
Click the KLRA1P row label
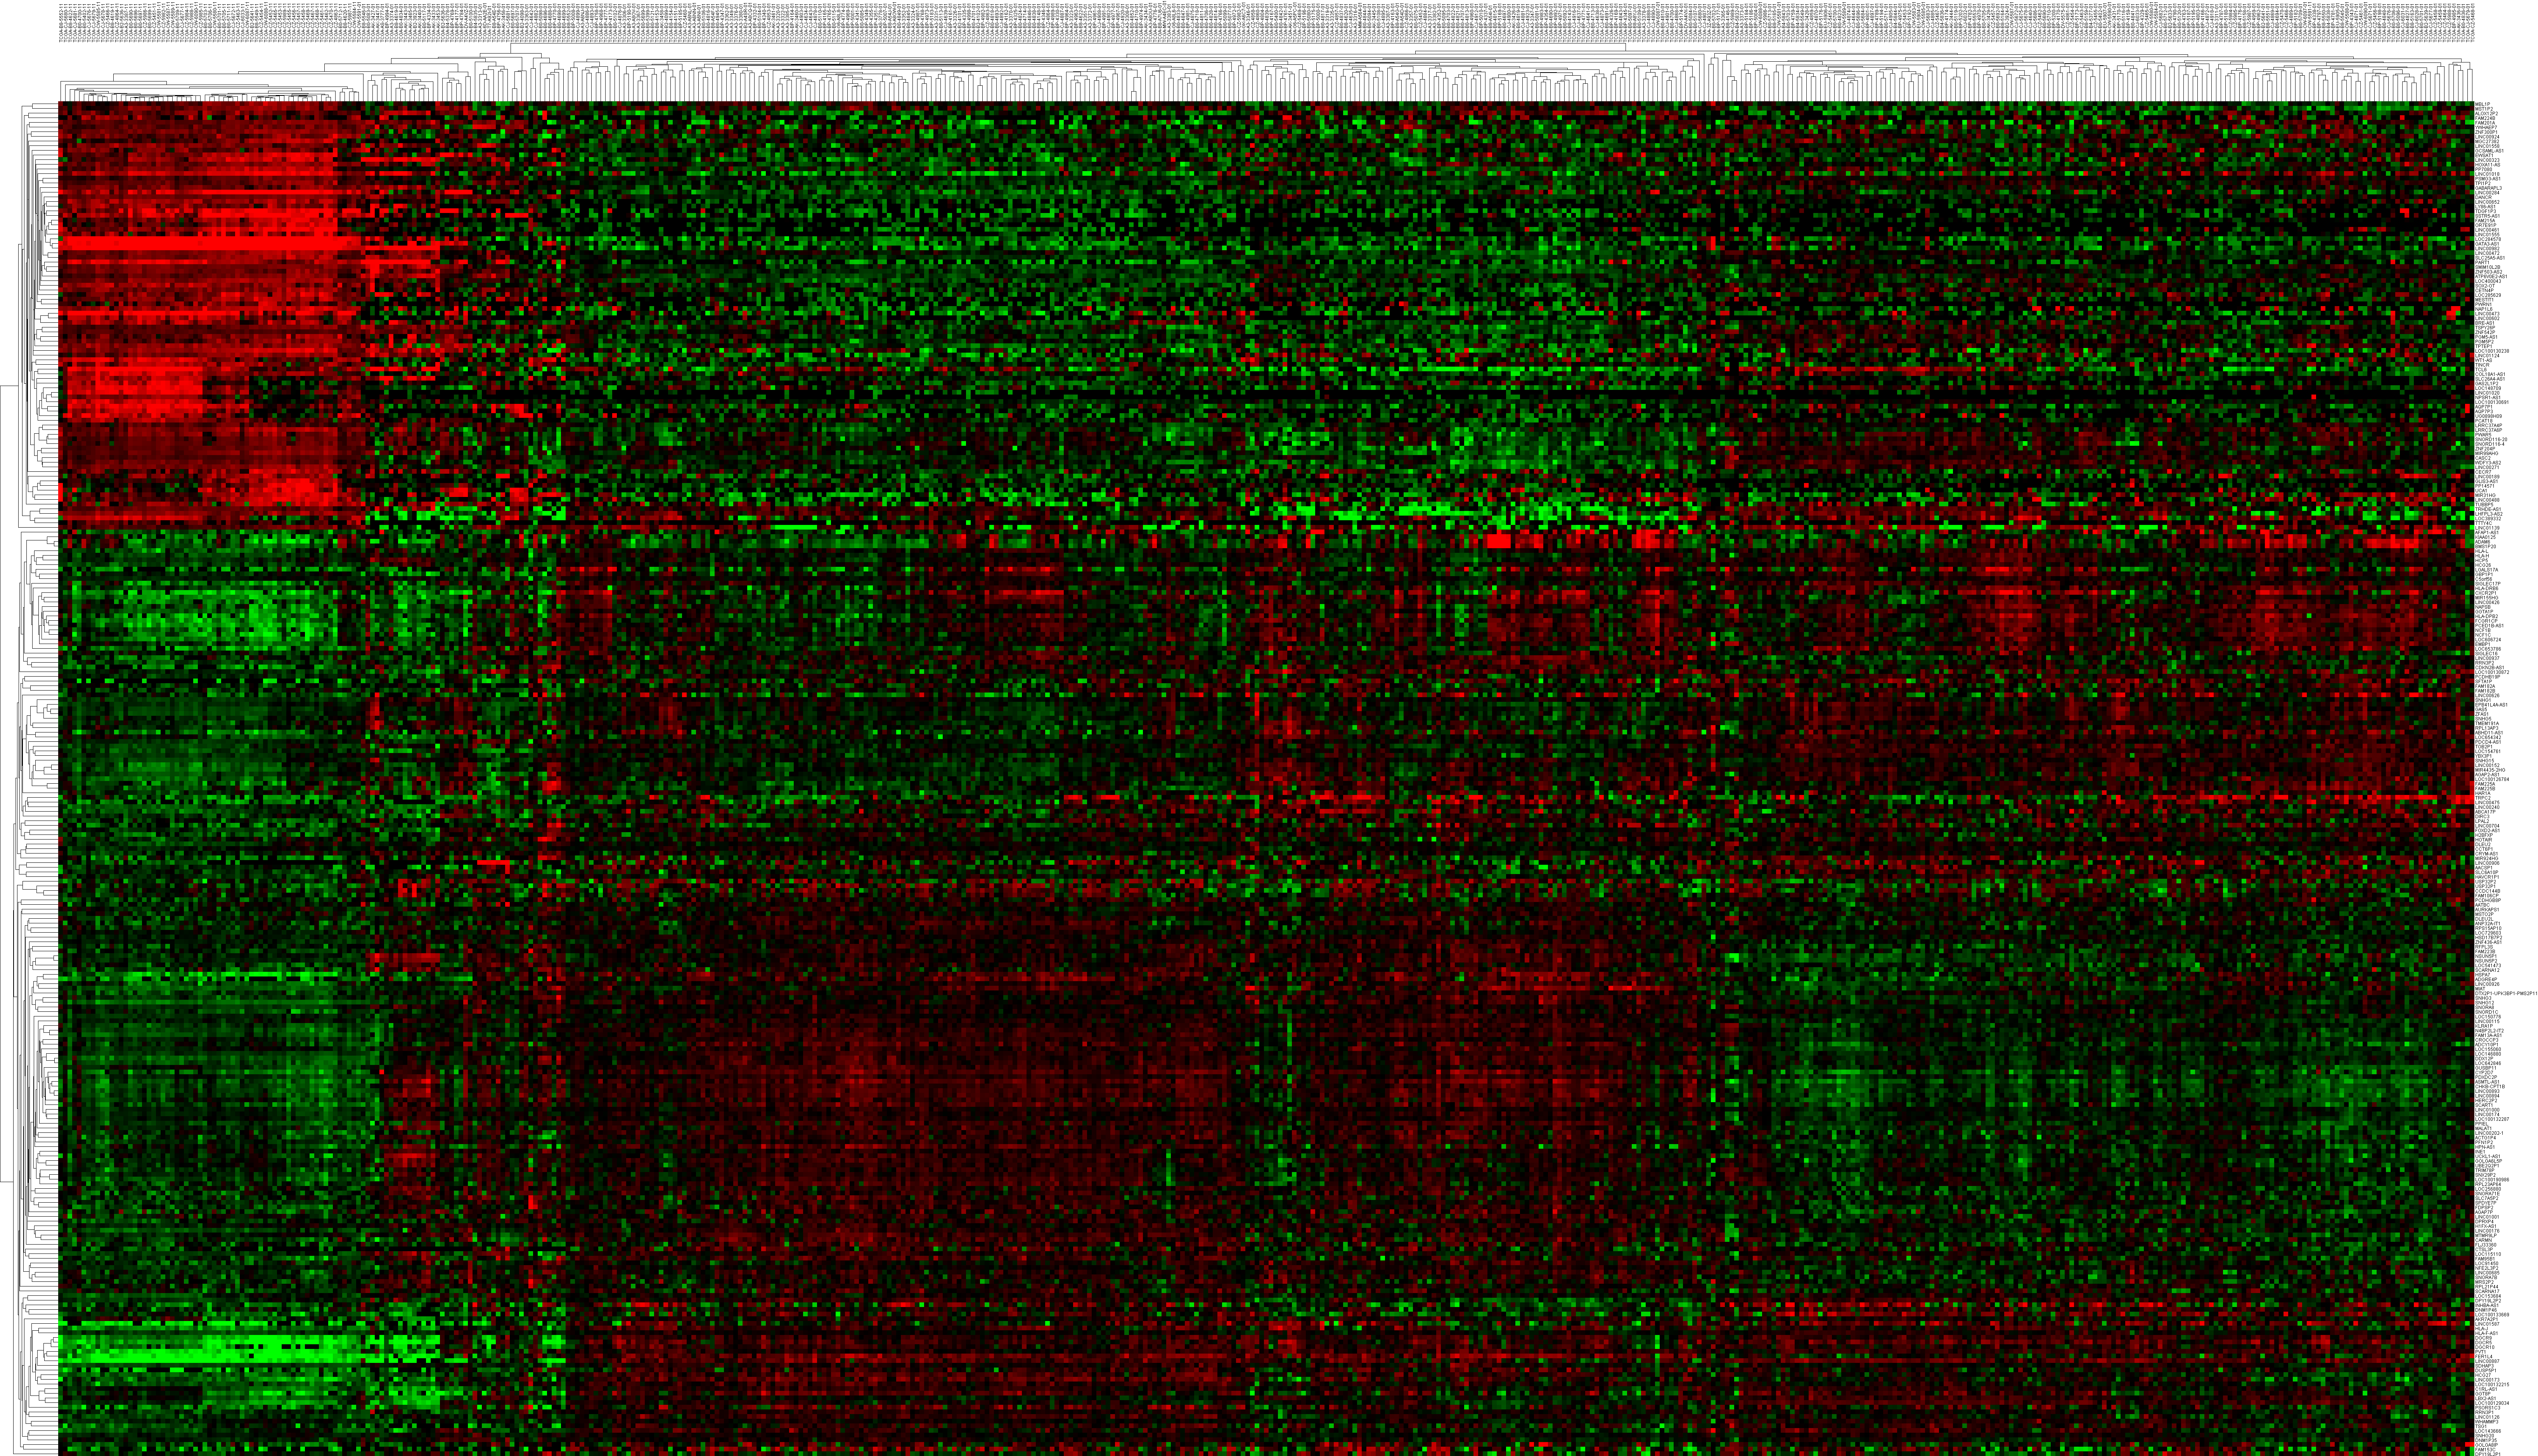coord(2484,1026)
